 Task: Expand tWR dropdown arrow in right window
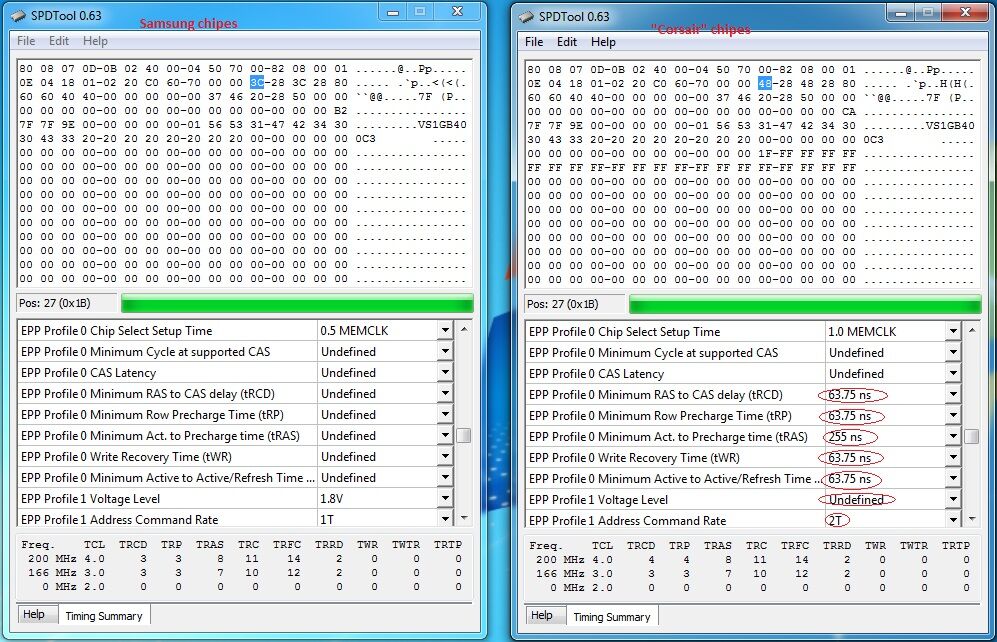click(953, 457)
